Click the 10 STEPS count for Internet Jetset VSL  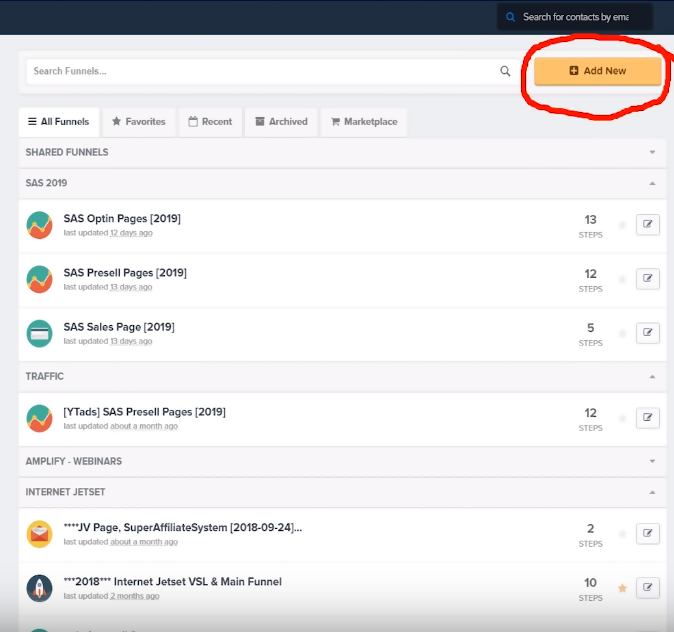pyautogui.click(x=591, y=590)
